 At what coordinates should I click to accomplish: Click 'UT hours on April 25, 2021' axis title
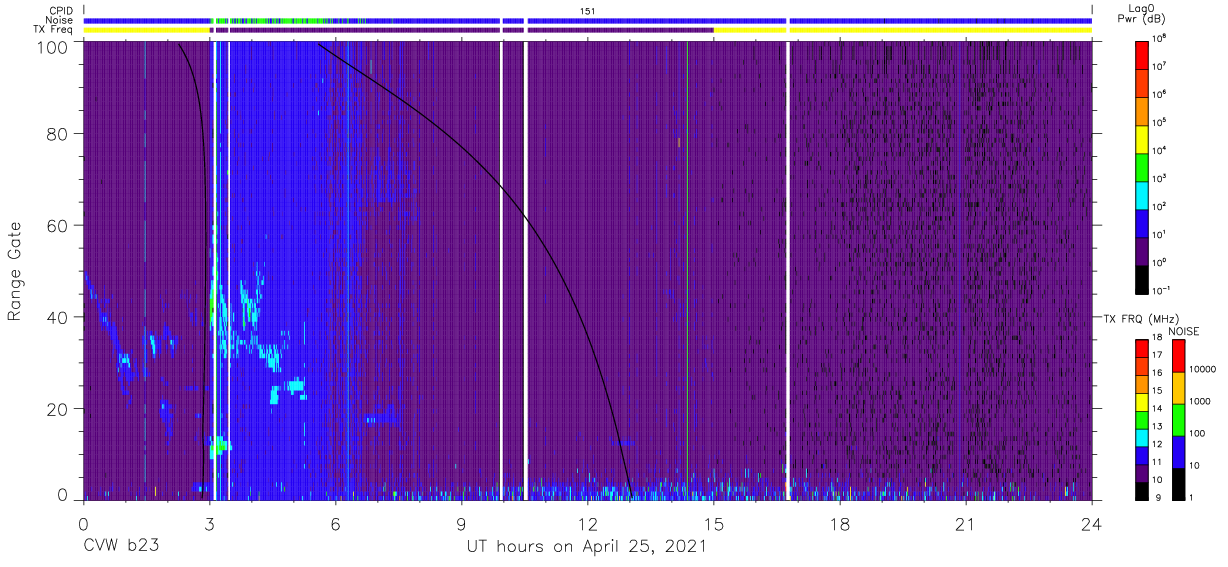(x=587, y=547)
